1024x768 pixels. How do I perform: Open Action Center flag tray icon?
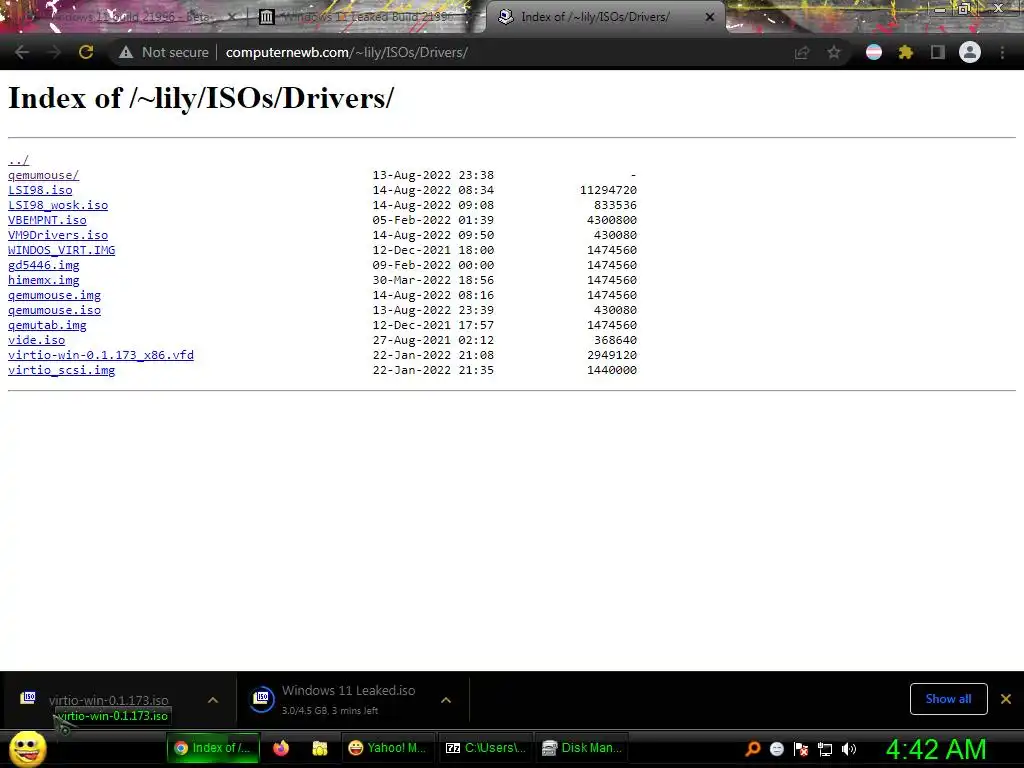click(801, 749)
